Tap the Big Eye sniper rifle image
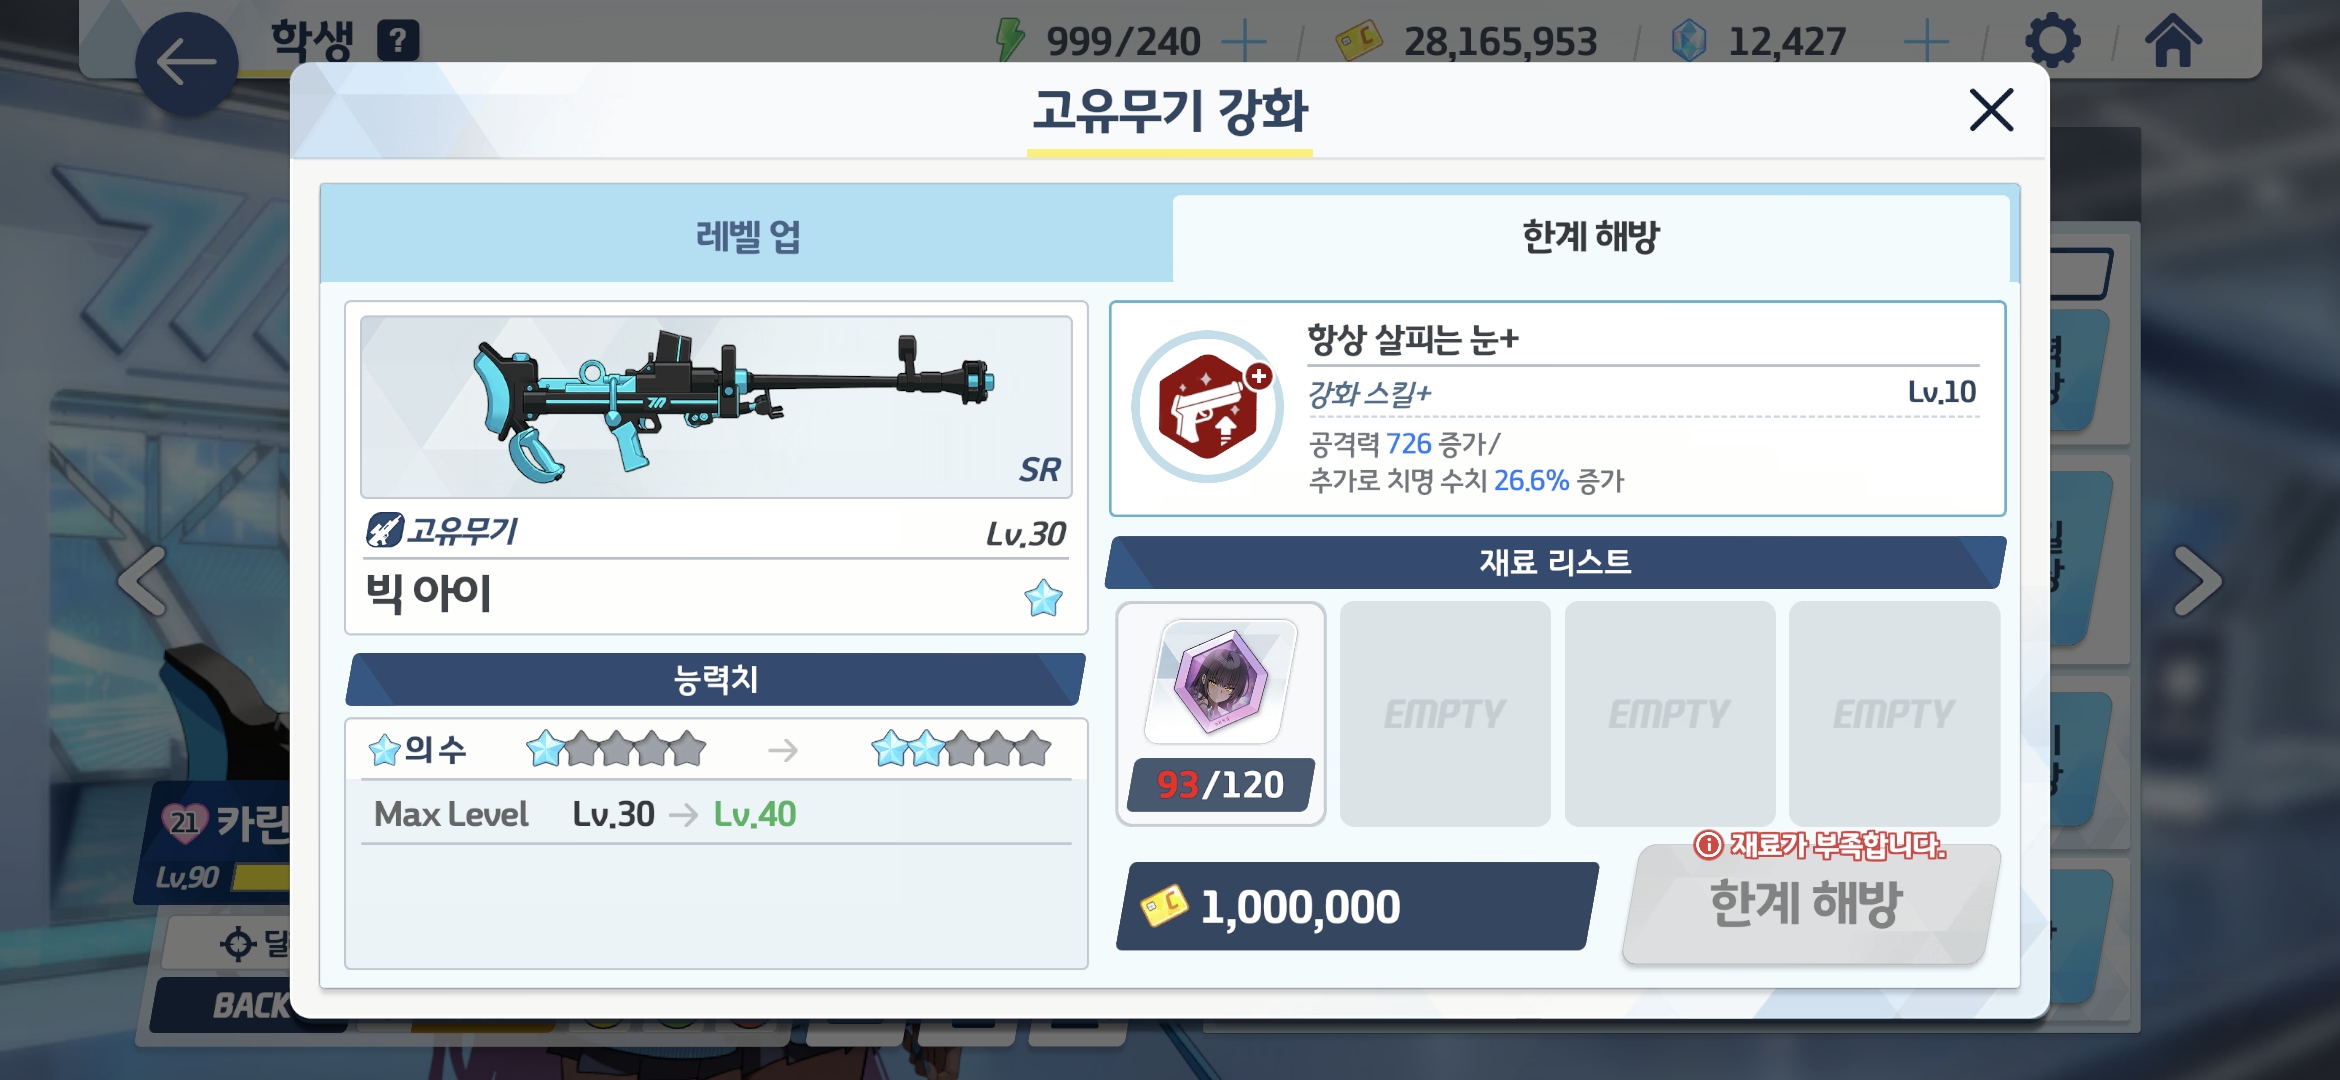Screen dimensions: 2340x1080 [x=716, y=407]
